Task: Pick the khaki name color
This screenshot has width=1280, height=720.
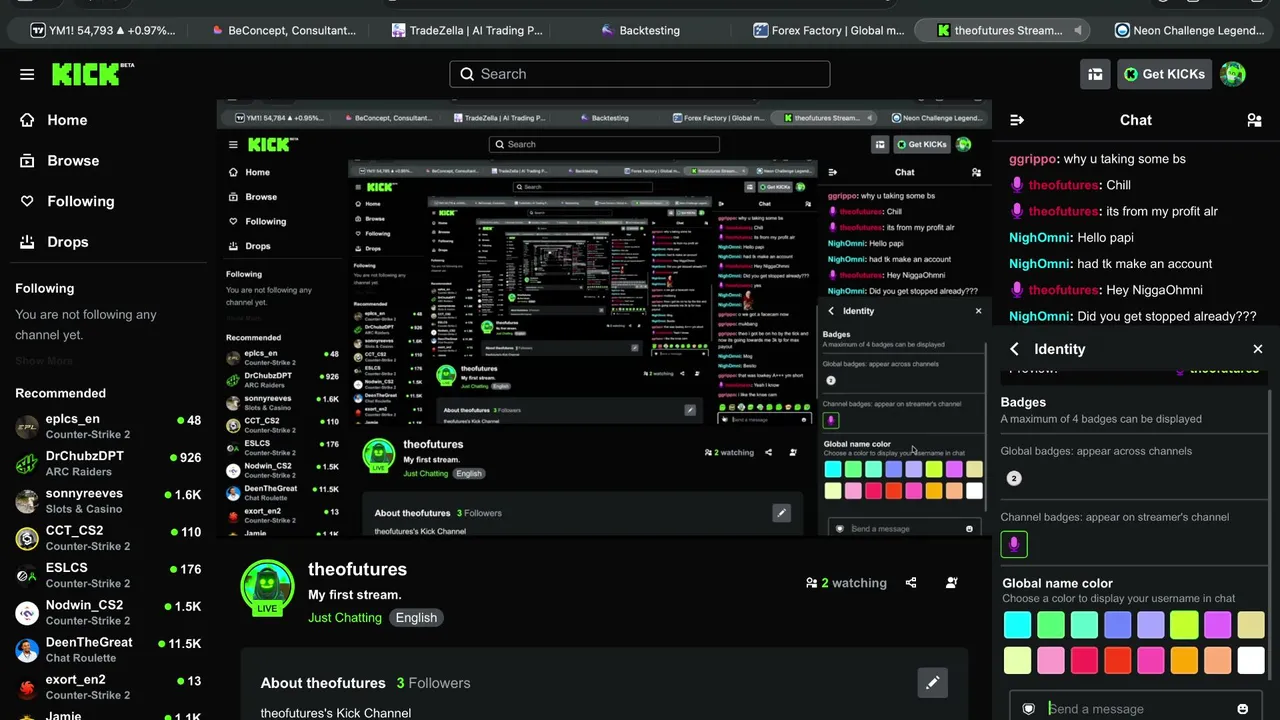Action: pyautogui.click(x=1251, y=625)
